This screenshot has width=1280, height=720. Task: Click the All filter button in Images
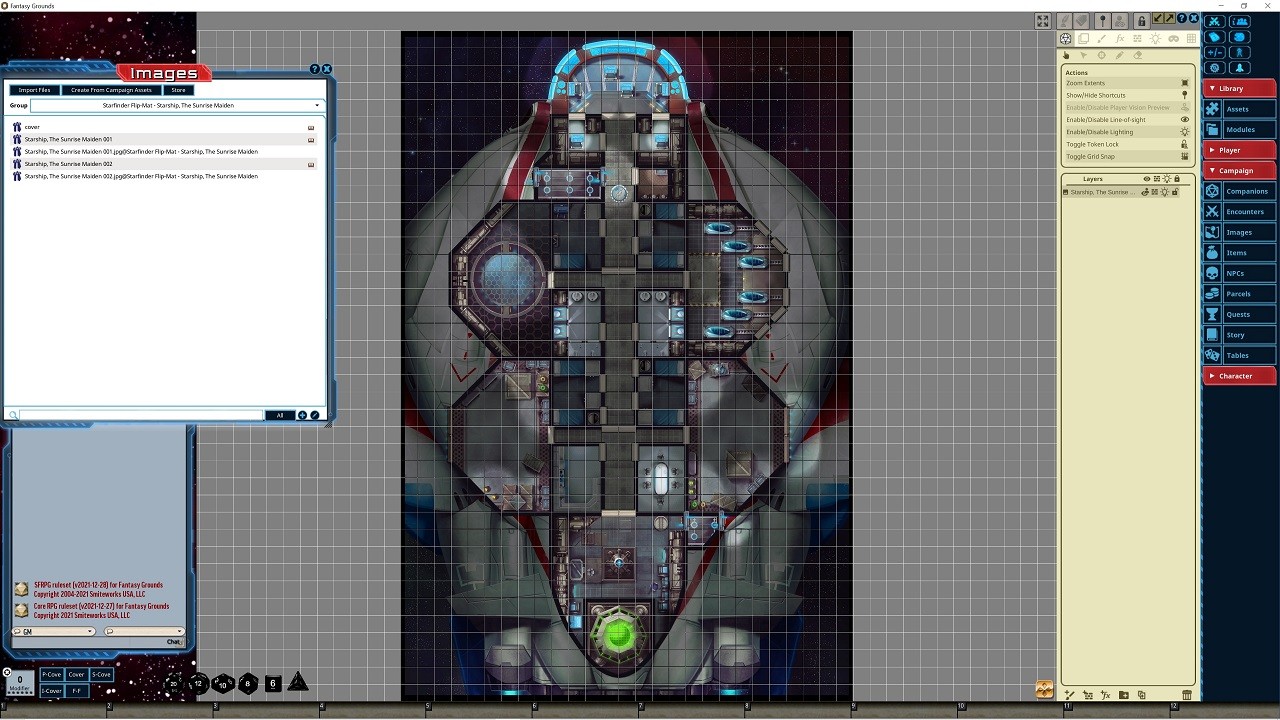pos(280,415)
